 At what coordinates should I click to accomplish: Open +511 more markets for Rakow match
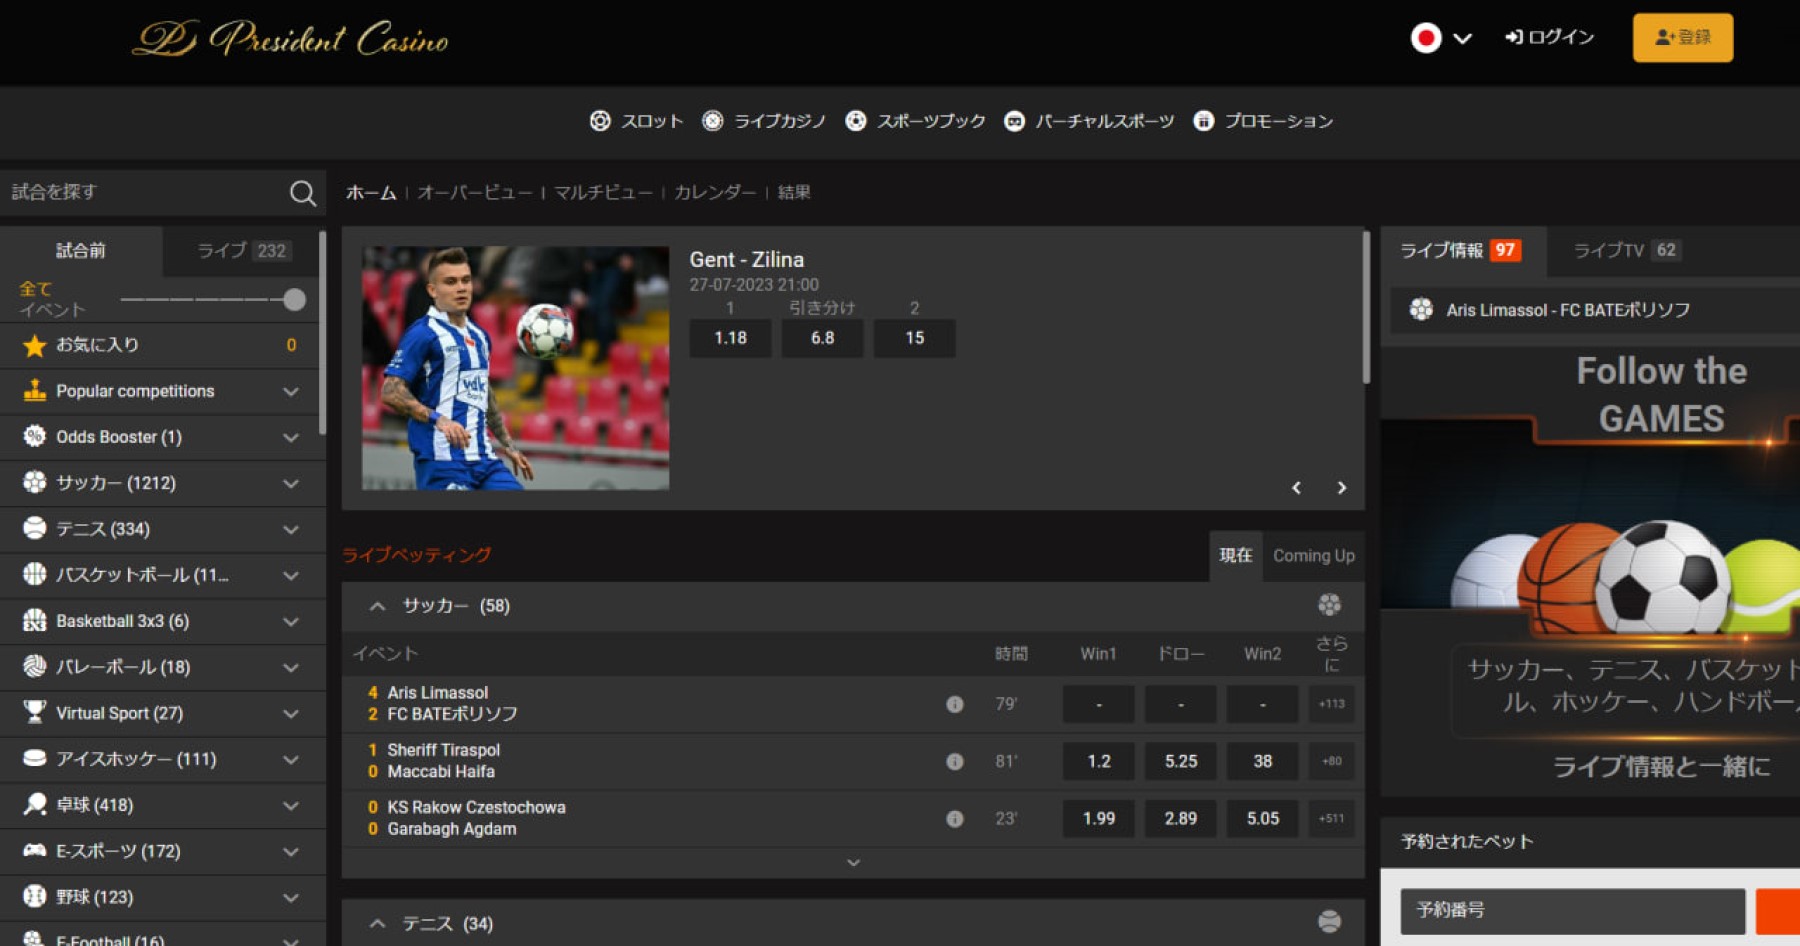(x=1331, y=818)
